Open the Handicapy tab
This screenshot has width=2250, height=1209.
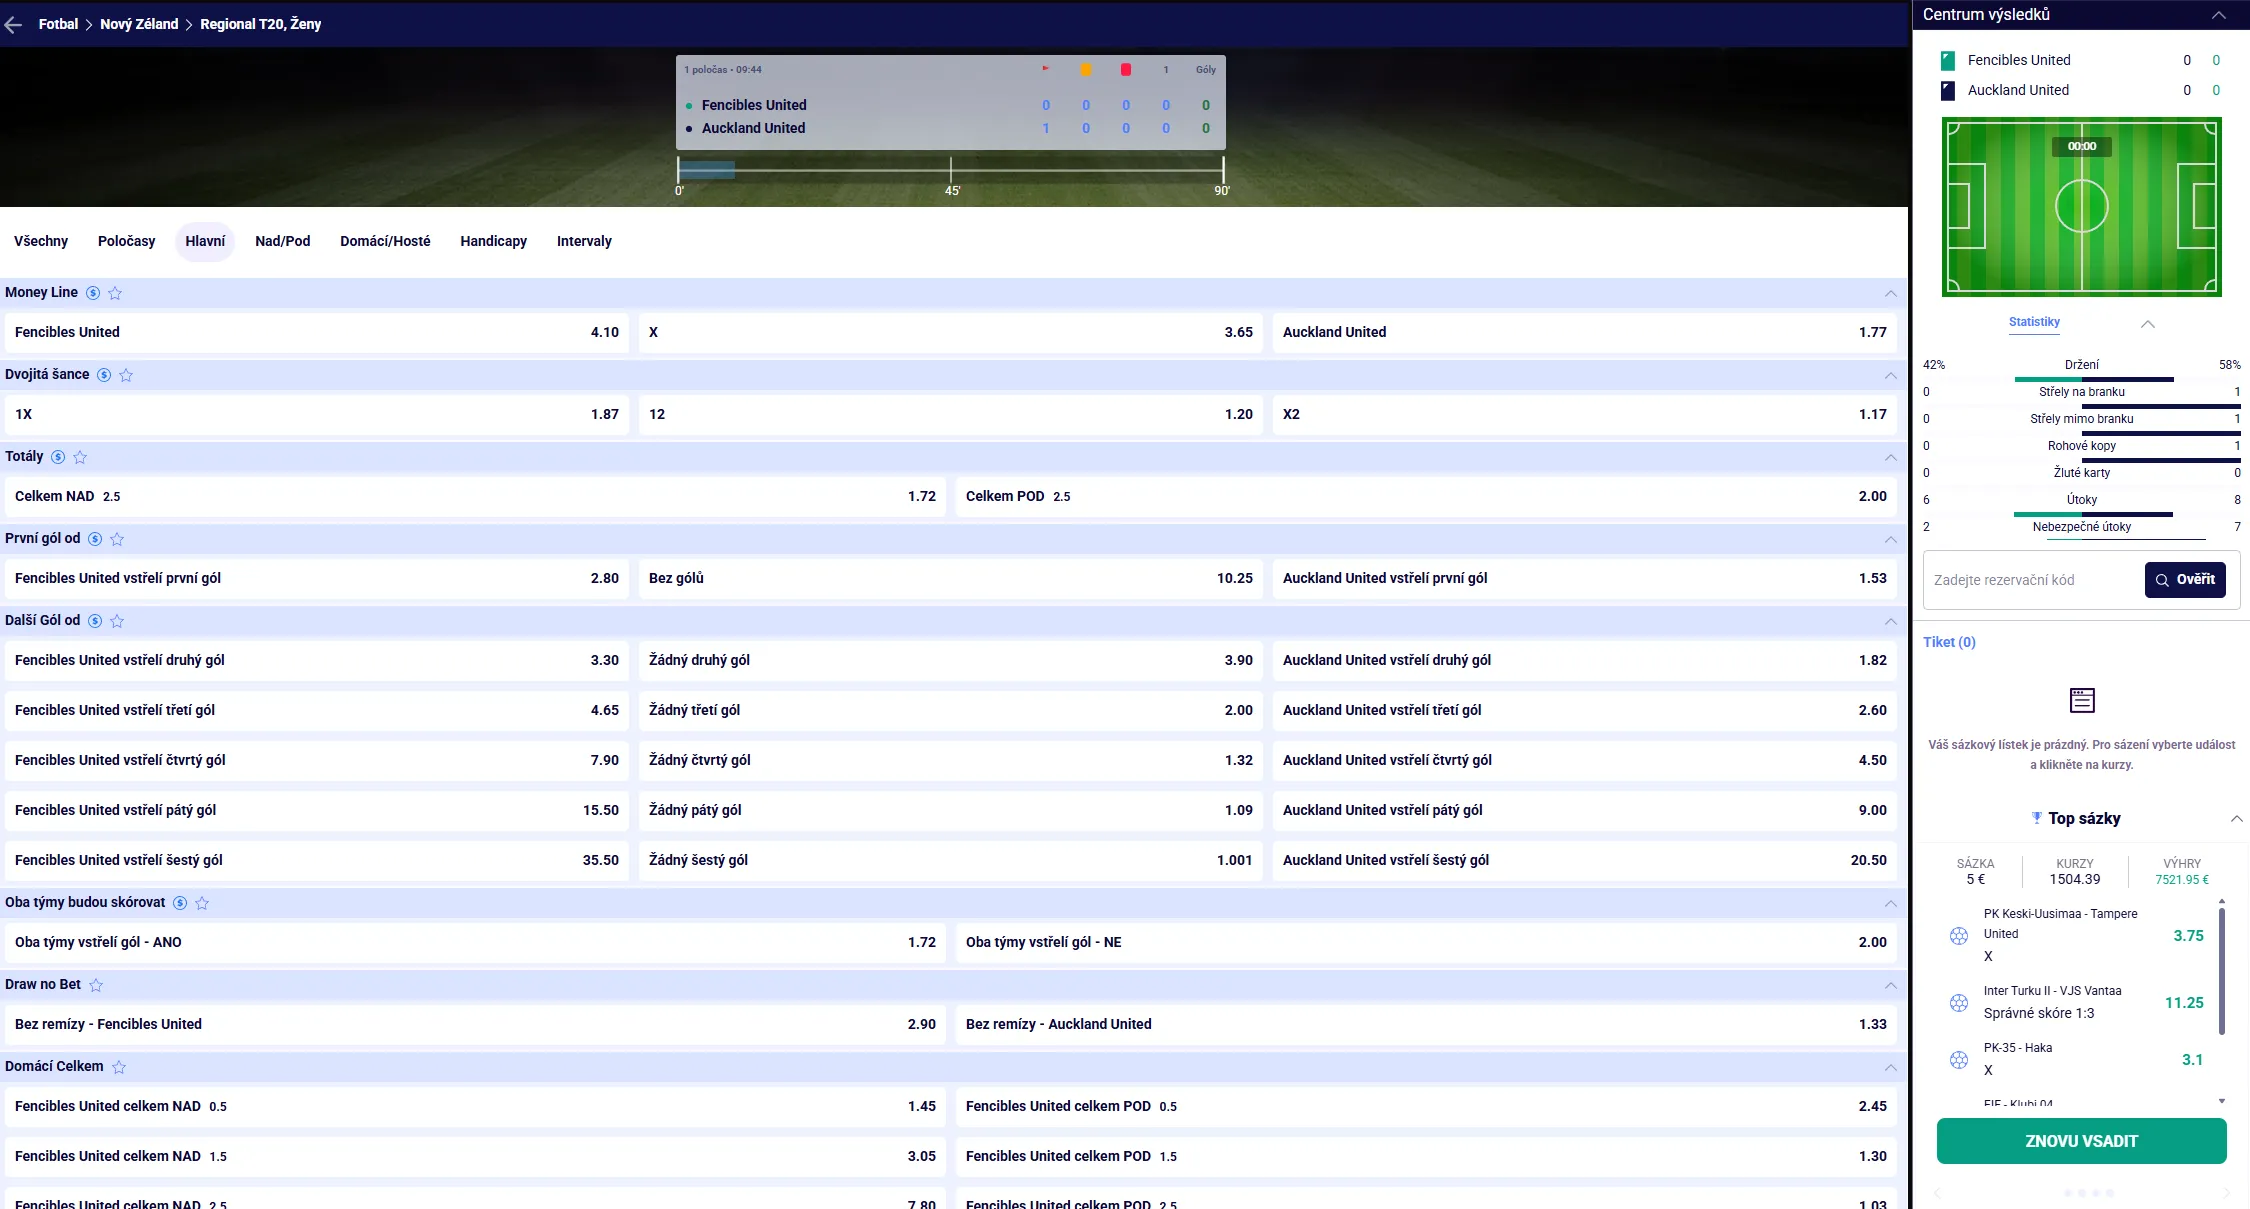tap(493, 241)
